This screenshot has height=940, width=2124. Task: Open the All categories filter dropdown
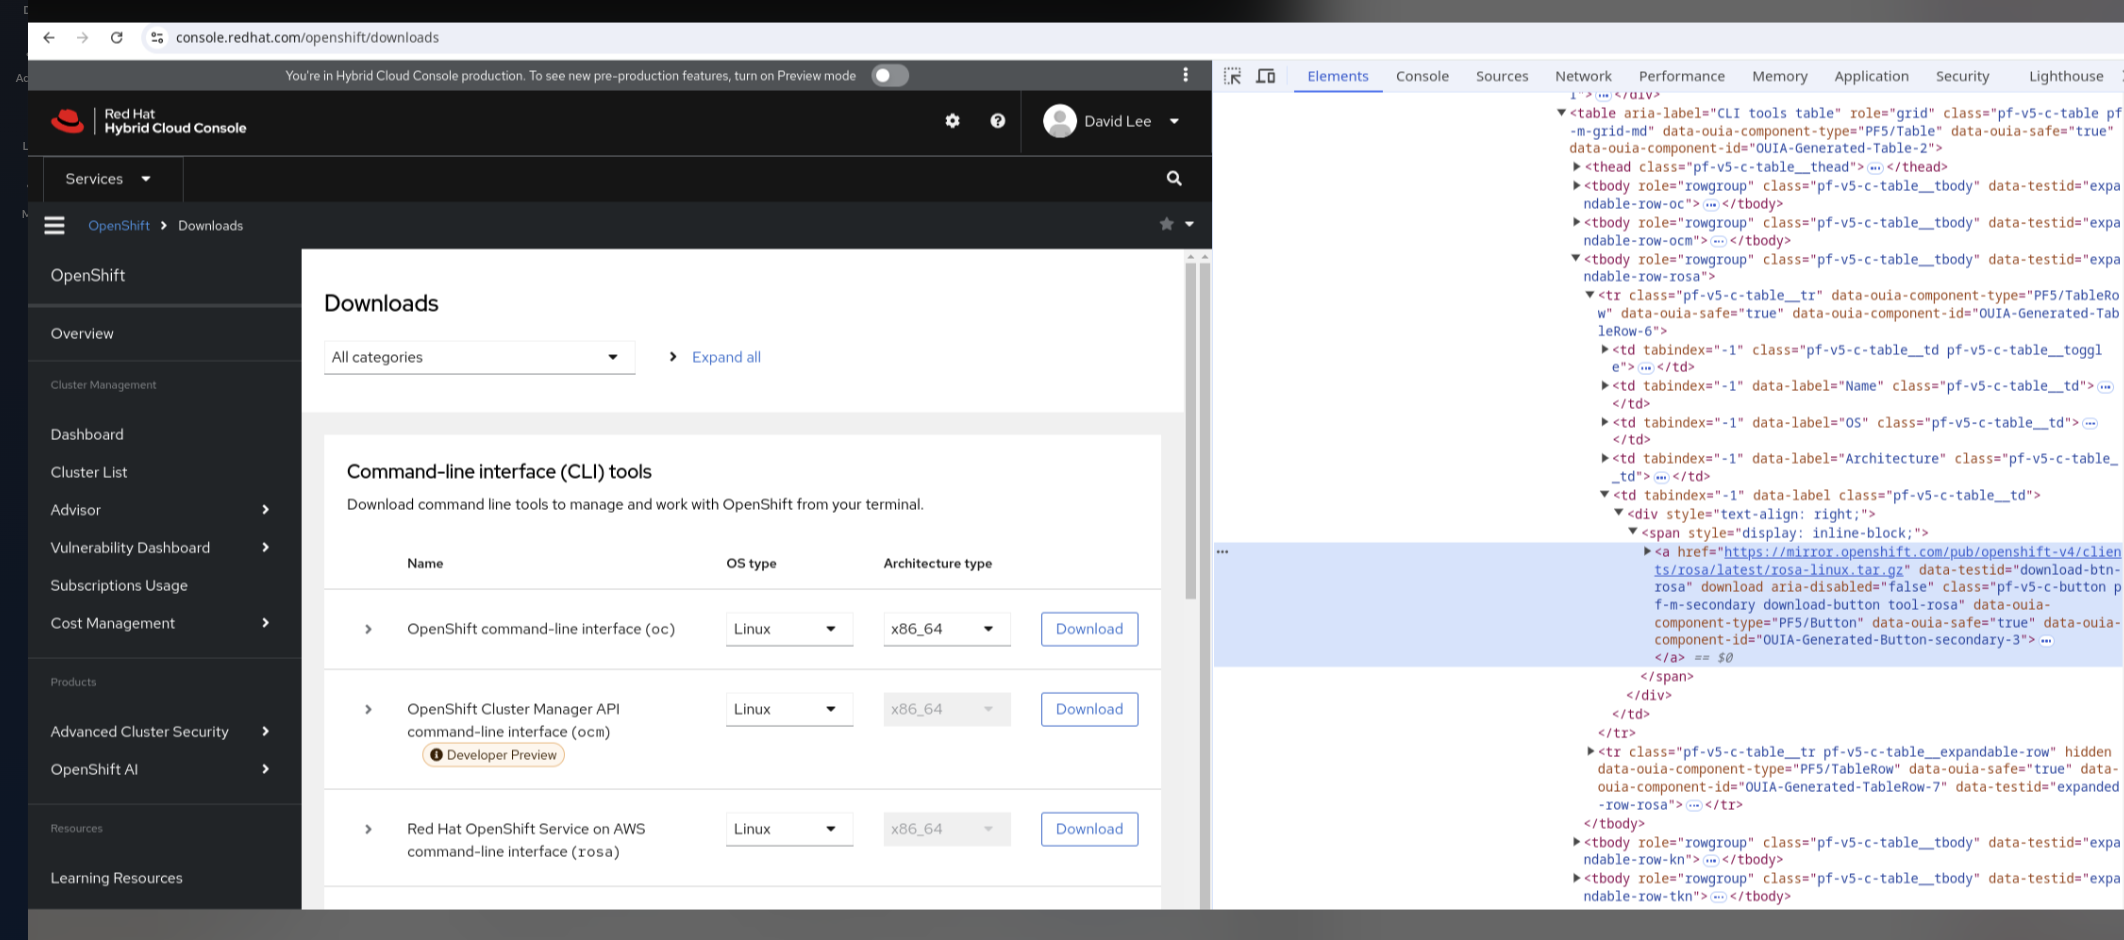(x=479, y=357)
